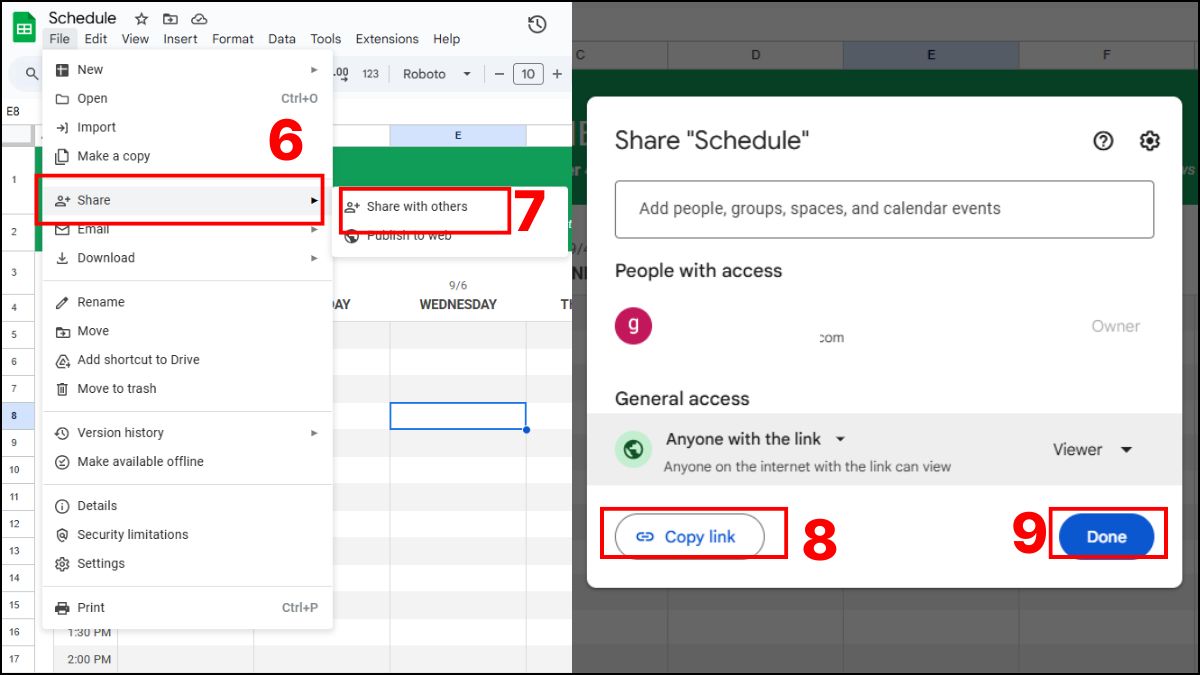The image size is (1200, 675).
Task: Open version history via the clock icon
Action: pyautogui.click(x=536, y=25)
